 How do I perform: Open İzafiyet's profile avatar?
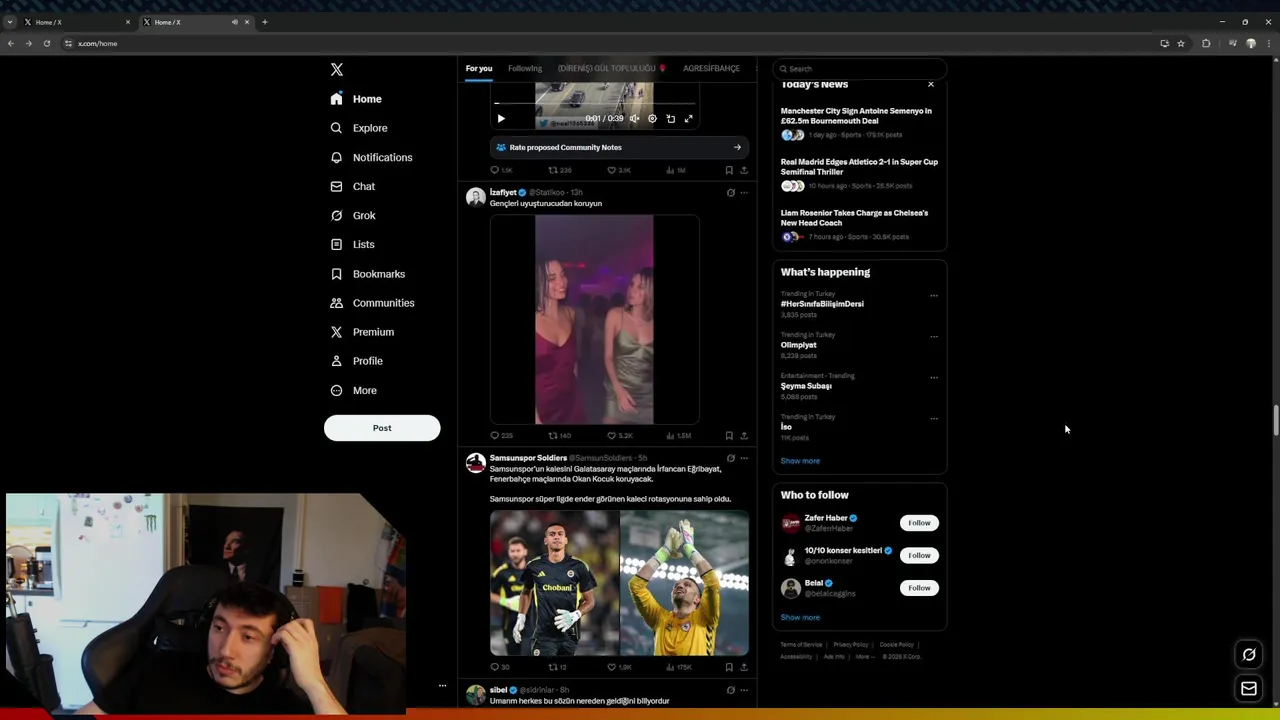[x=475, y=197]
